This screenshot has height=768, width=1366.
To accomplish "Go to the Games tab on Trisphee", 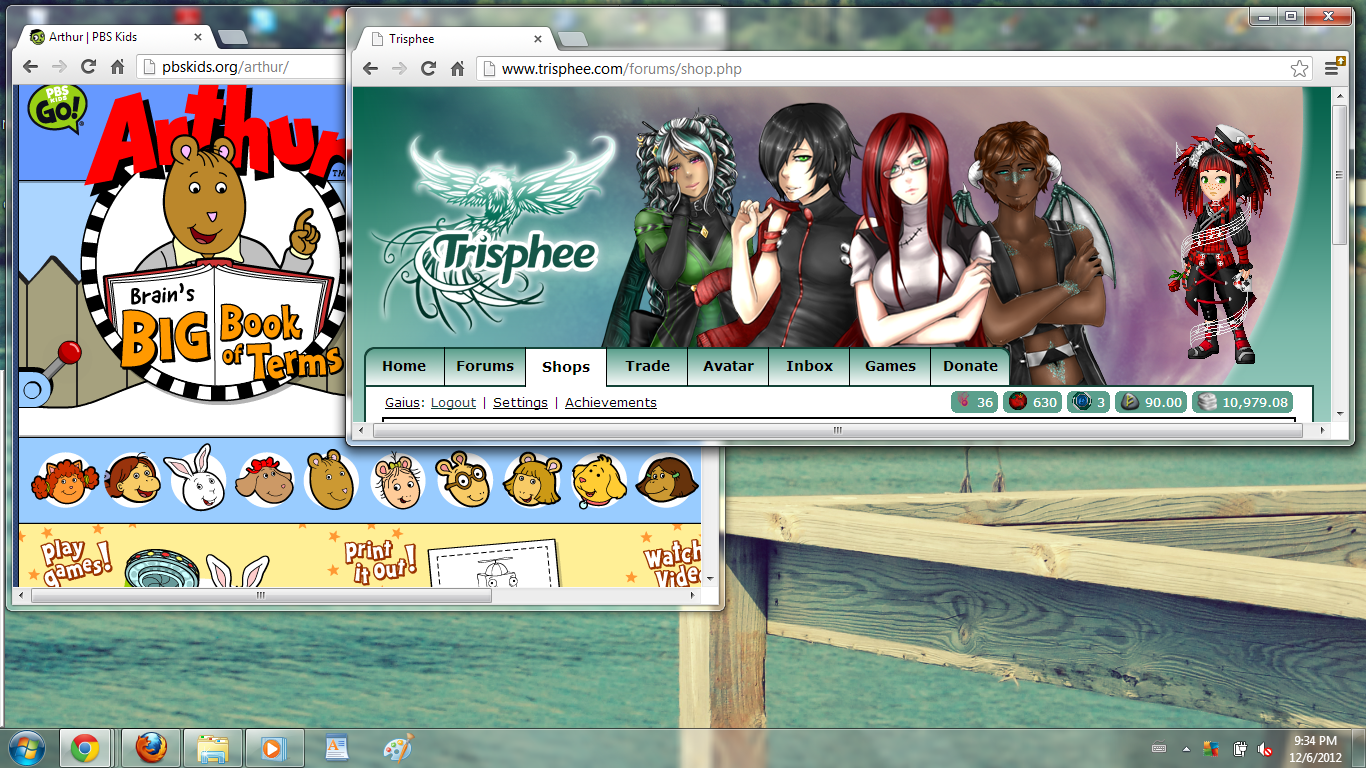I will tap(890, 366).
